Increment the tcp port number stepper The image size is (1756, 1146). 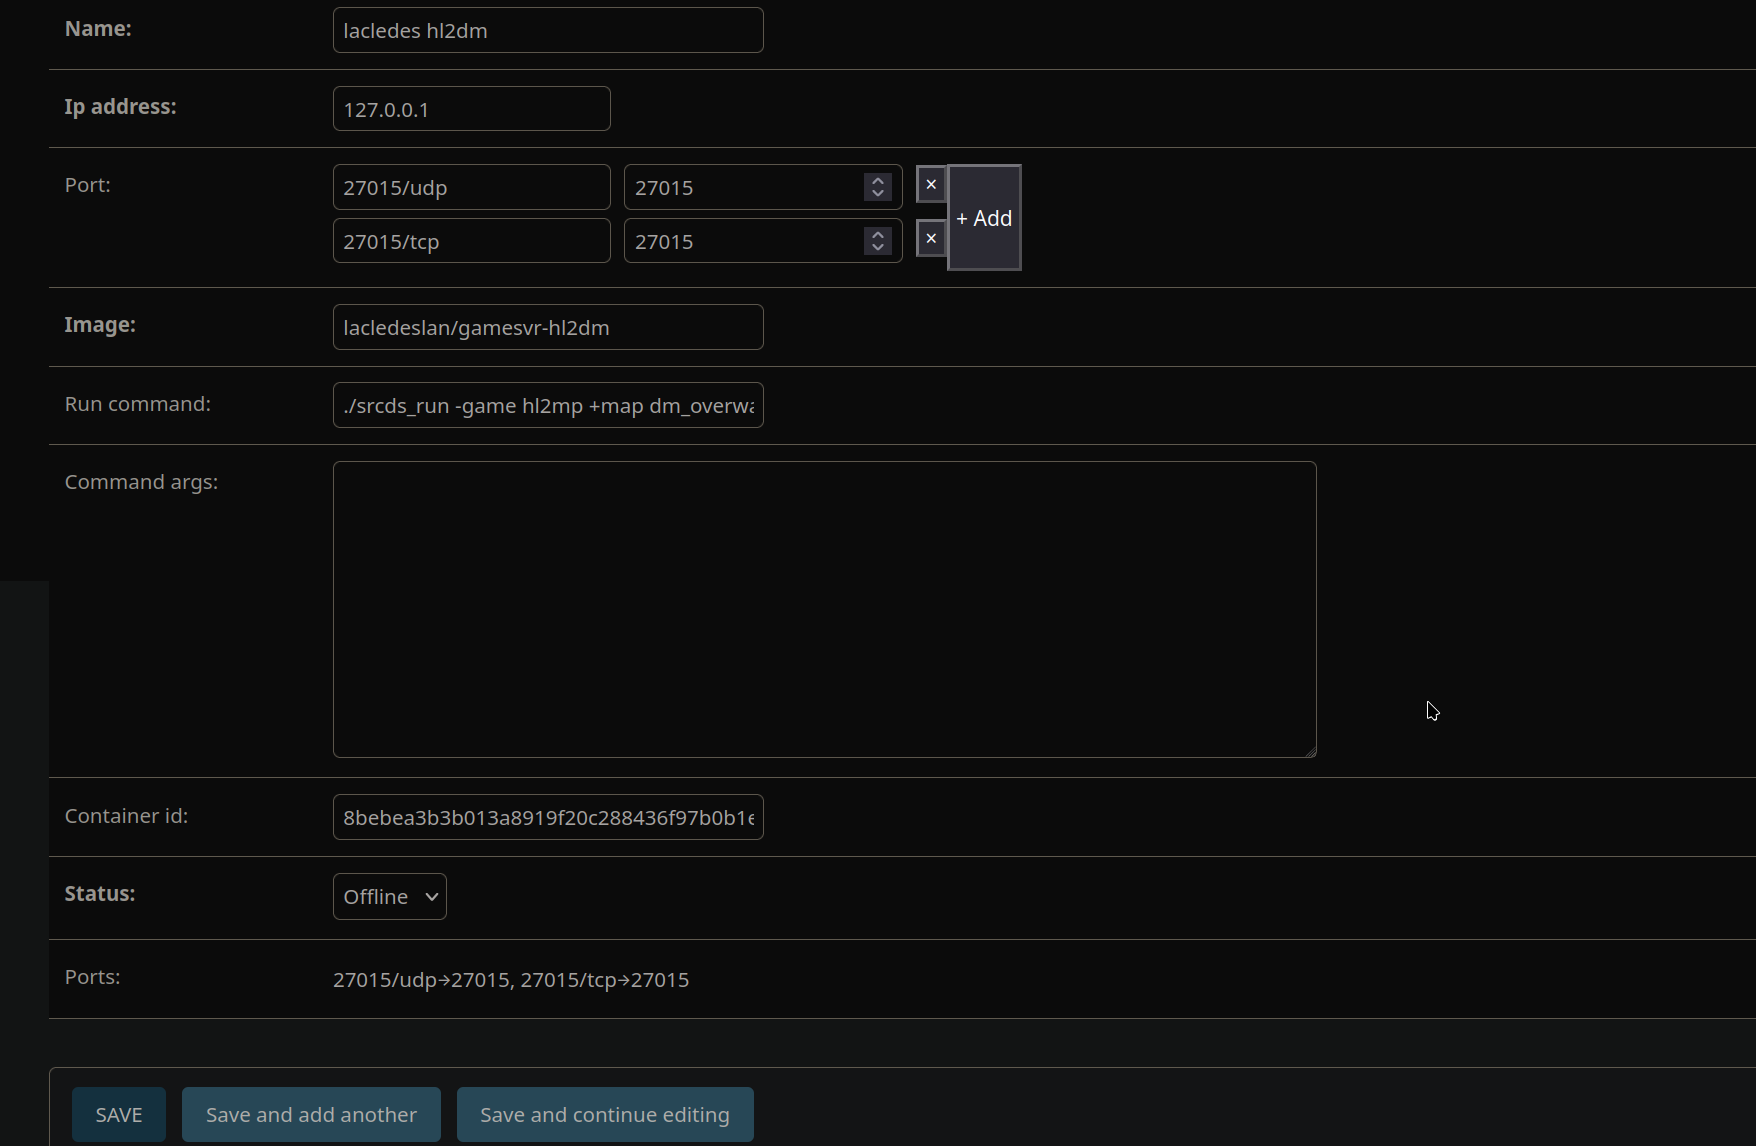[878, 235]
